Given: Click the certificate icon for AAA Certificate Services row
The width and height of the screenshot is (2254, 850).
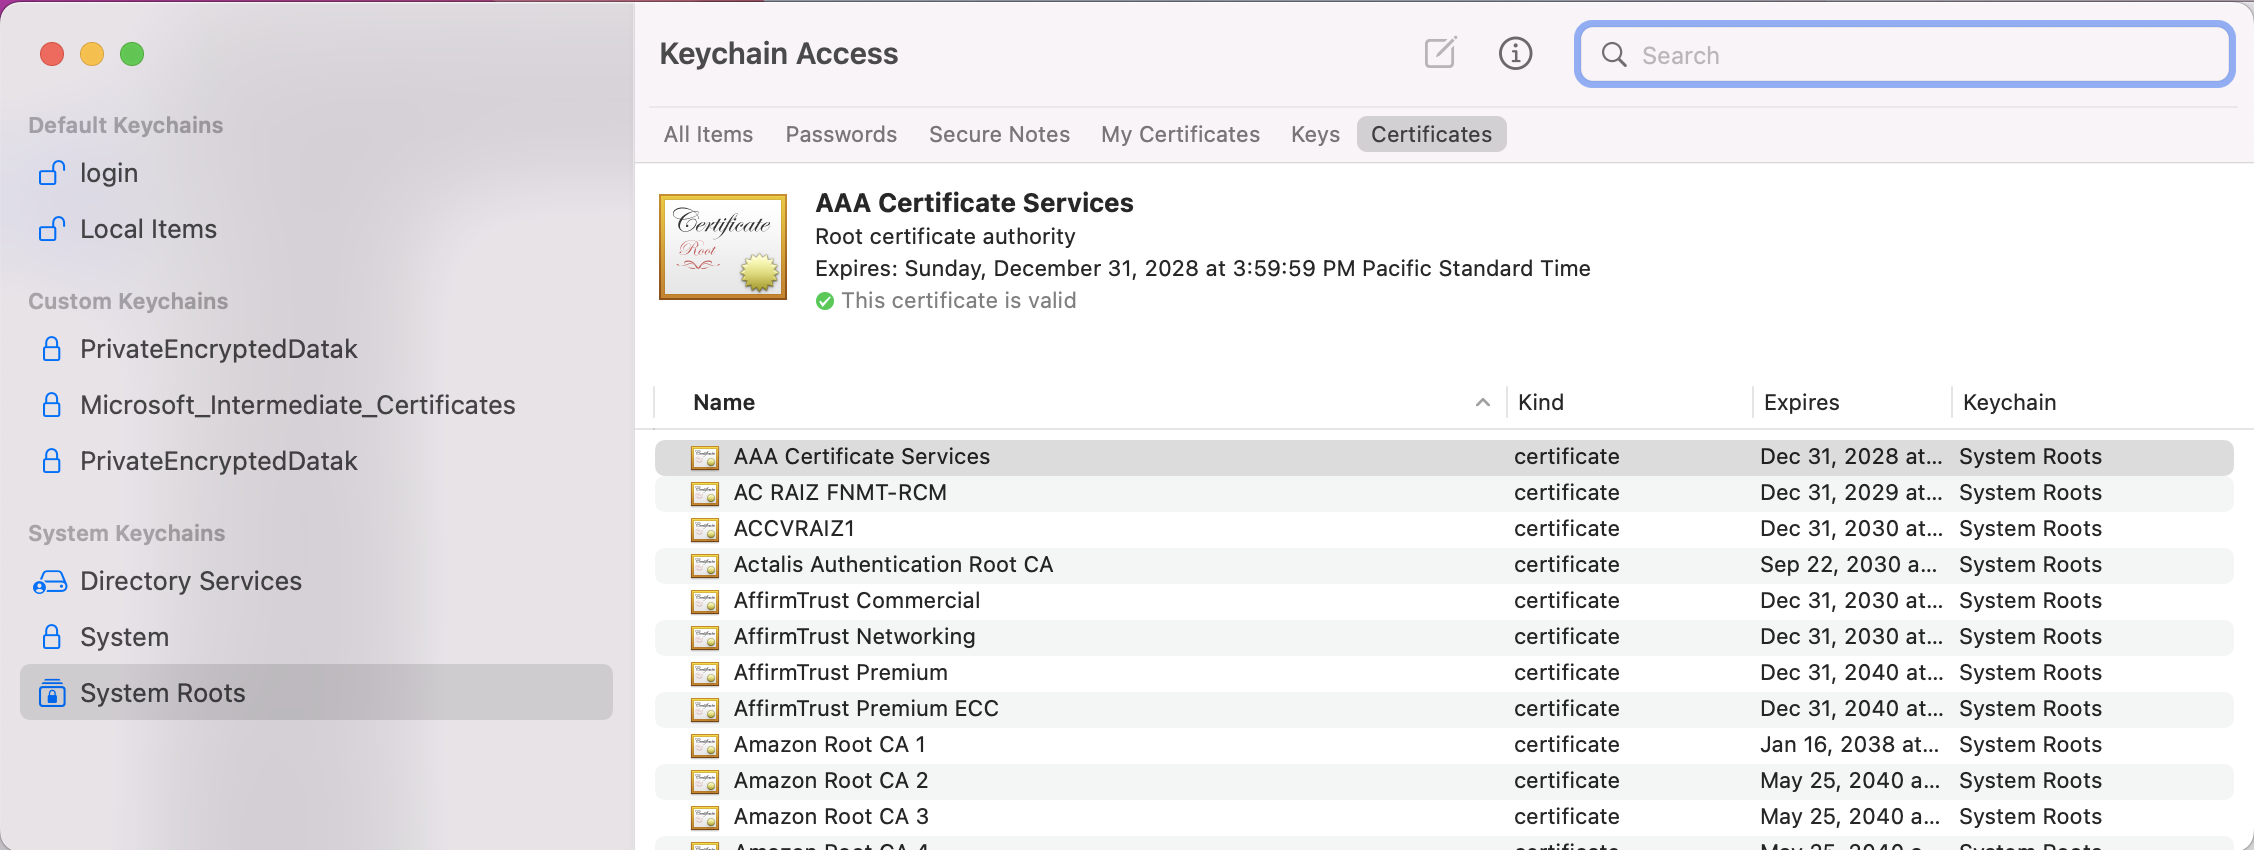Looking at the screenshot, I should (705, 457).
